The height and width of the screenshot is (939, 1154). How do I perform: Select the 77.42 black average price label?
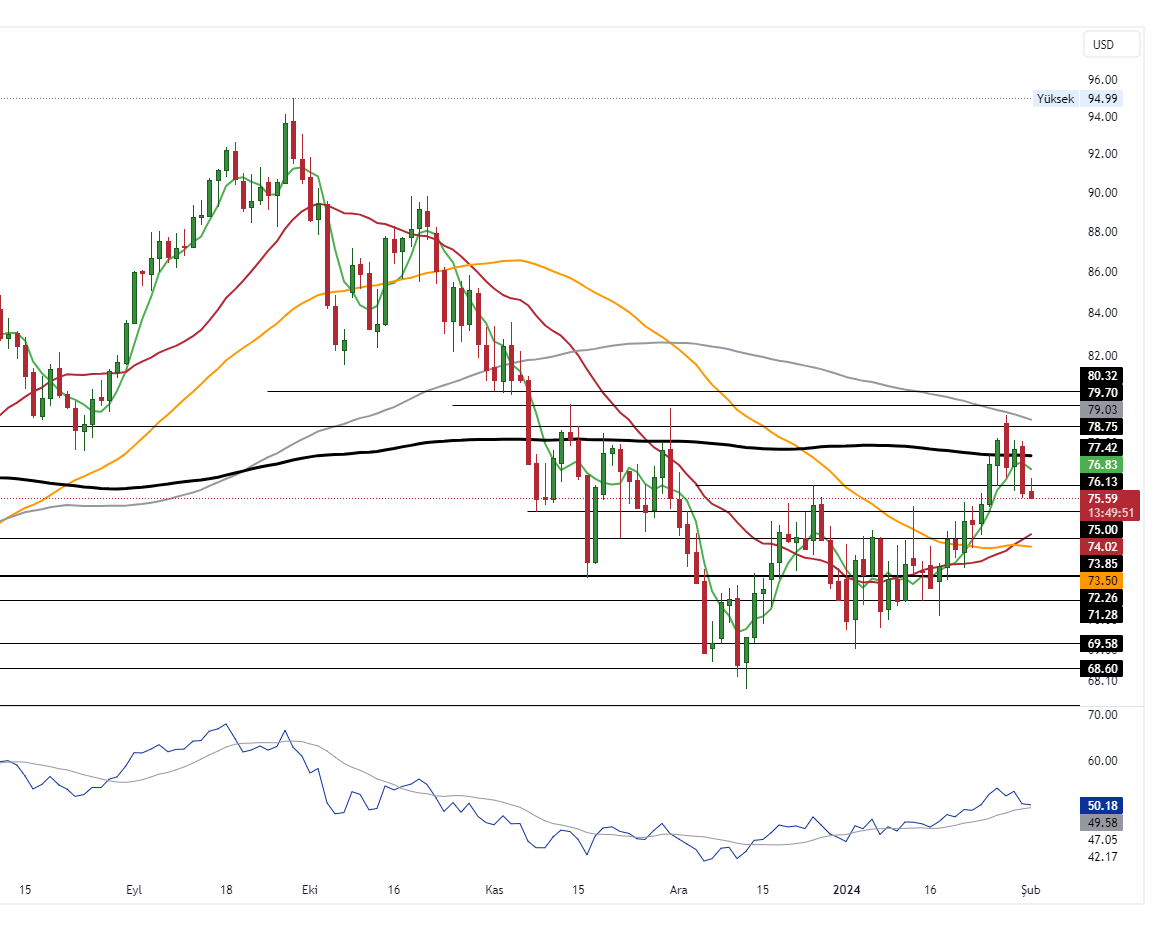[1101, 447]
